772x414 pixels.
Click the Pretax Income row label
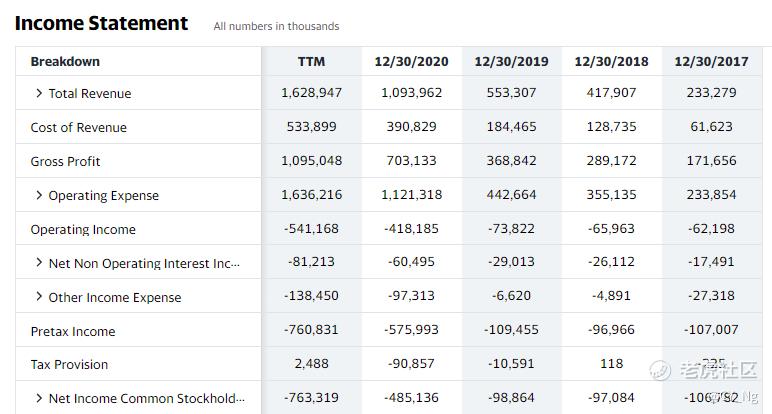pos(73,332)
